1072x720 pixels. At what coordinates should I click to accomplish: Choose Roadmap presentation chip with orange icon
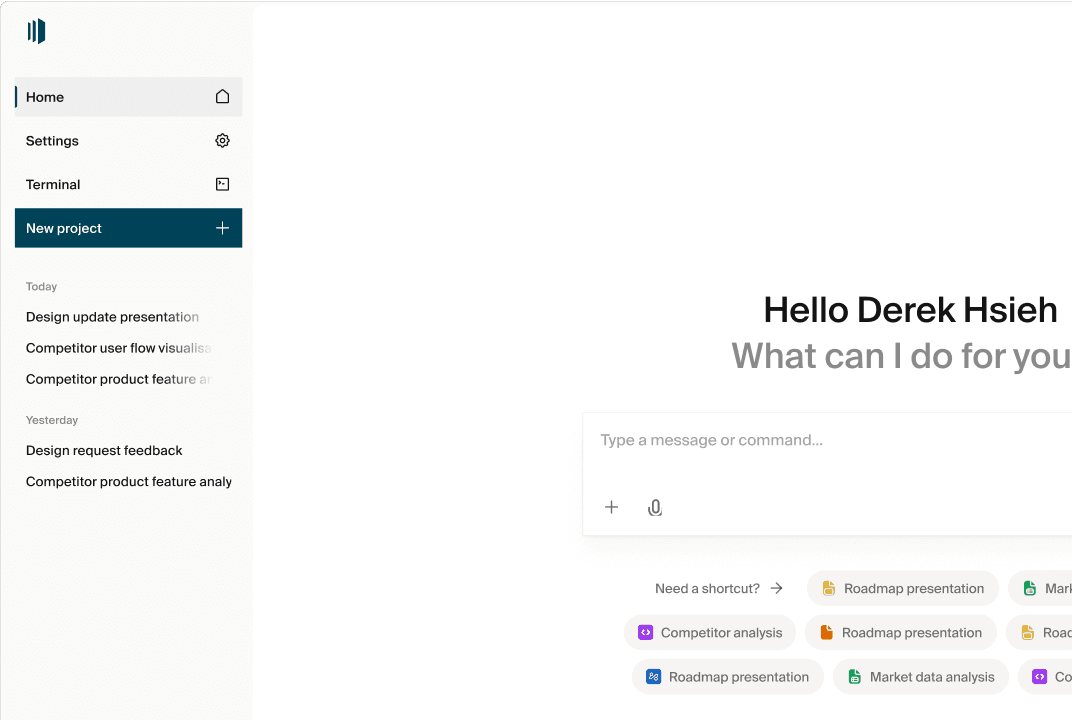click(900, 632)
